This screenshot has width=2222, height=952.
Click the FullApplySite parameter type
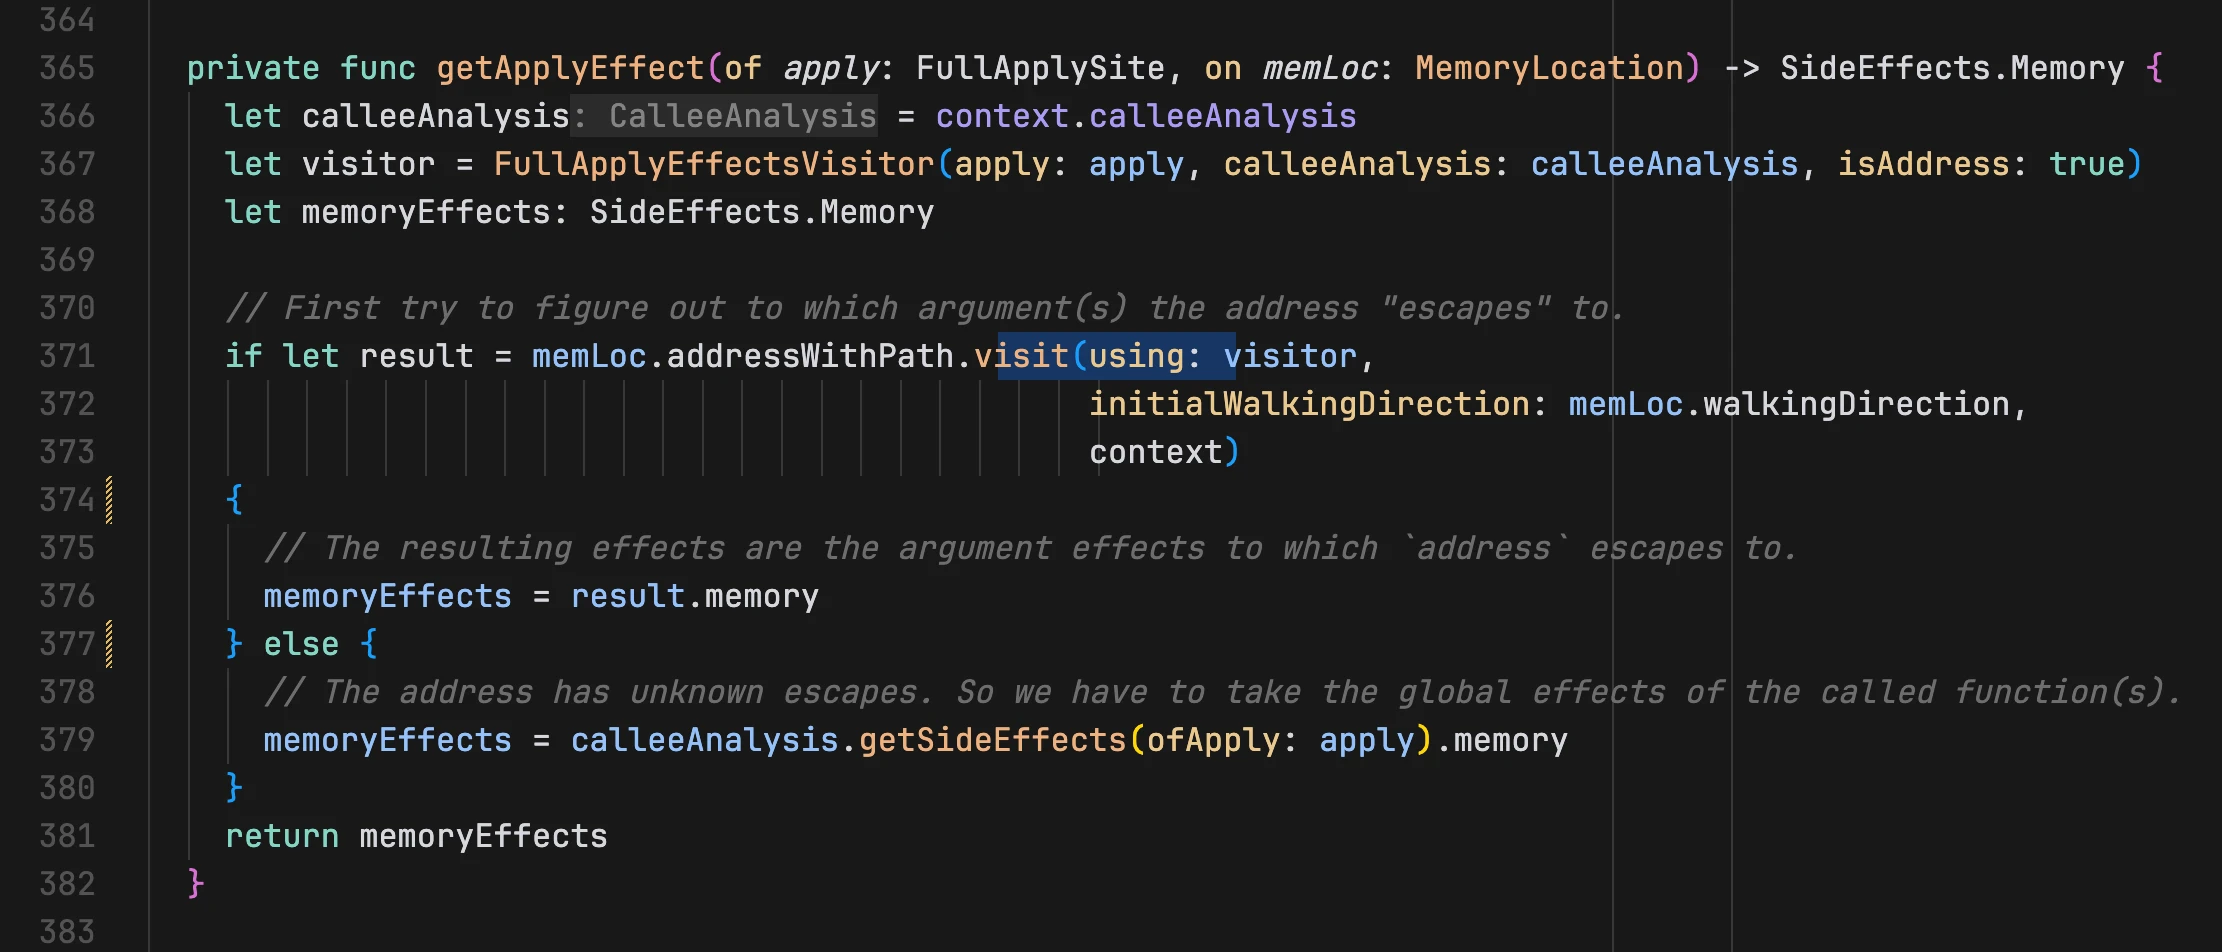[1041, 68]
